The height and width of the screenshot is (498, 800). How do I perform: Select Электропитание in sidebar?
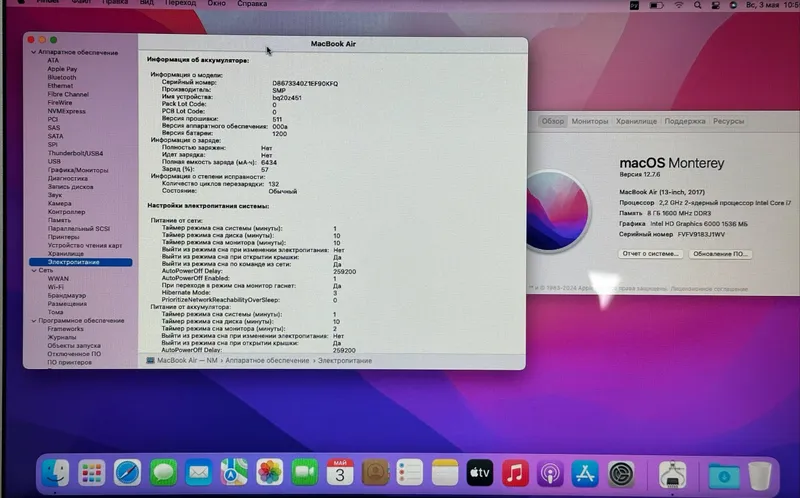[x=81, y=262]
